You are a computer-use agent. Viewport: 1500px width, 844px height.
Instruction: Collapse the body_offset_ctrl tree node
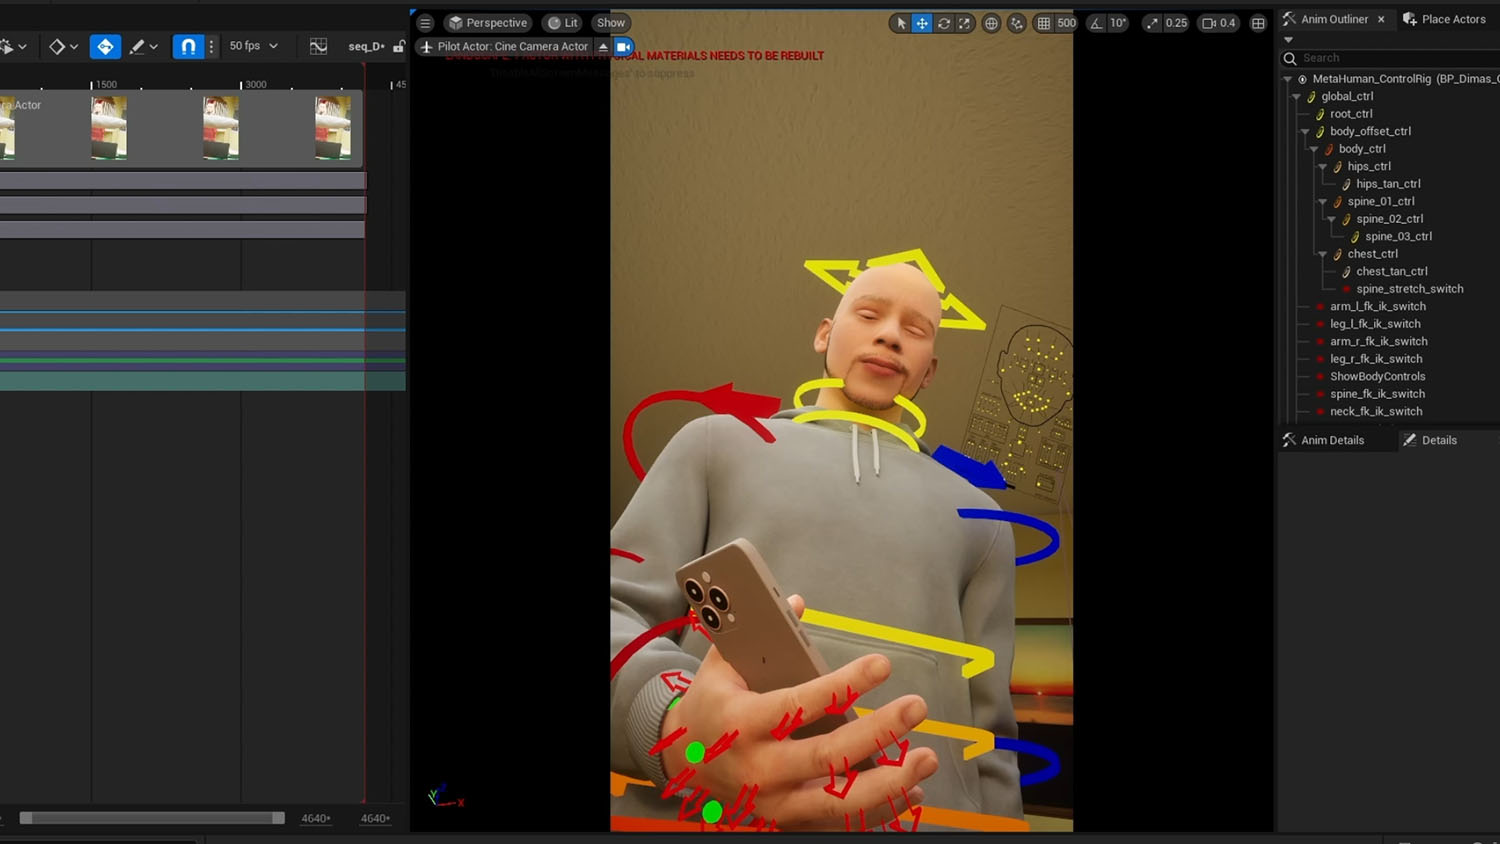(1305, 132)
